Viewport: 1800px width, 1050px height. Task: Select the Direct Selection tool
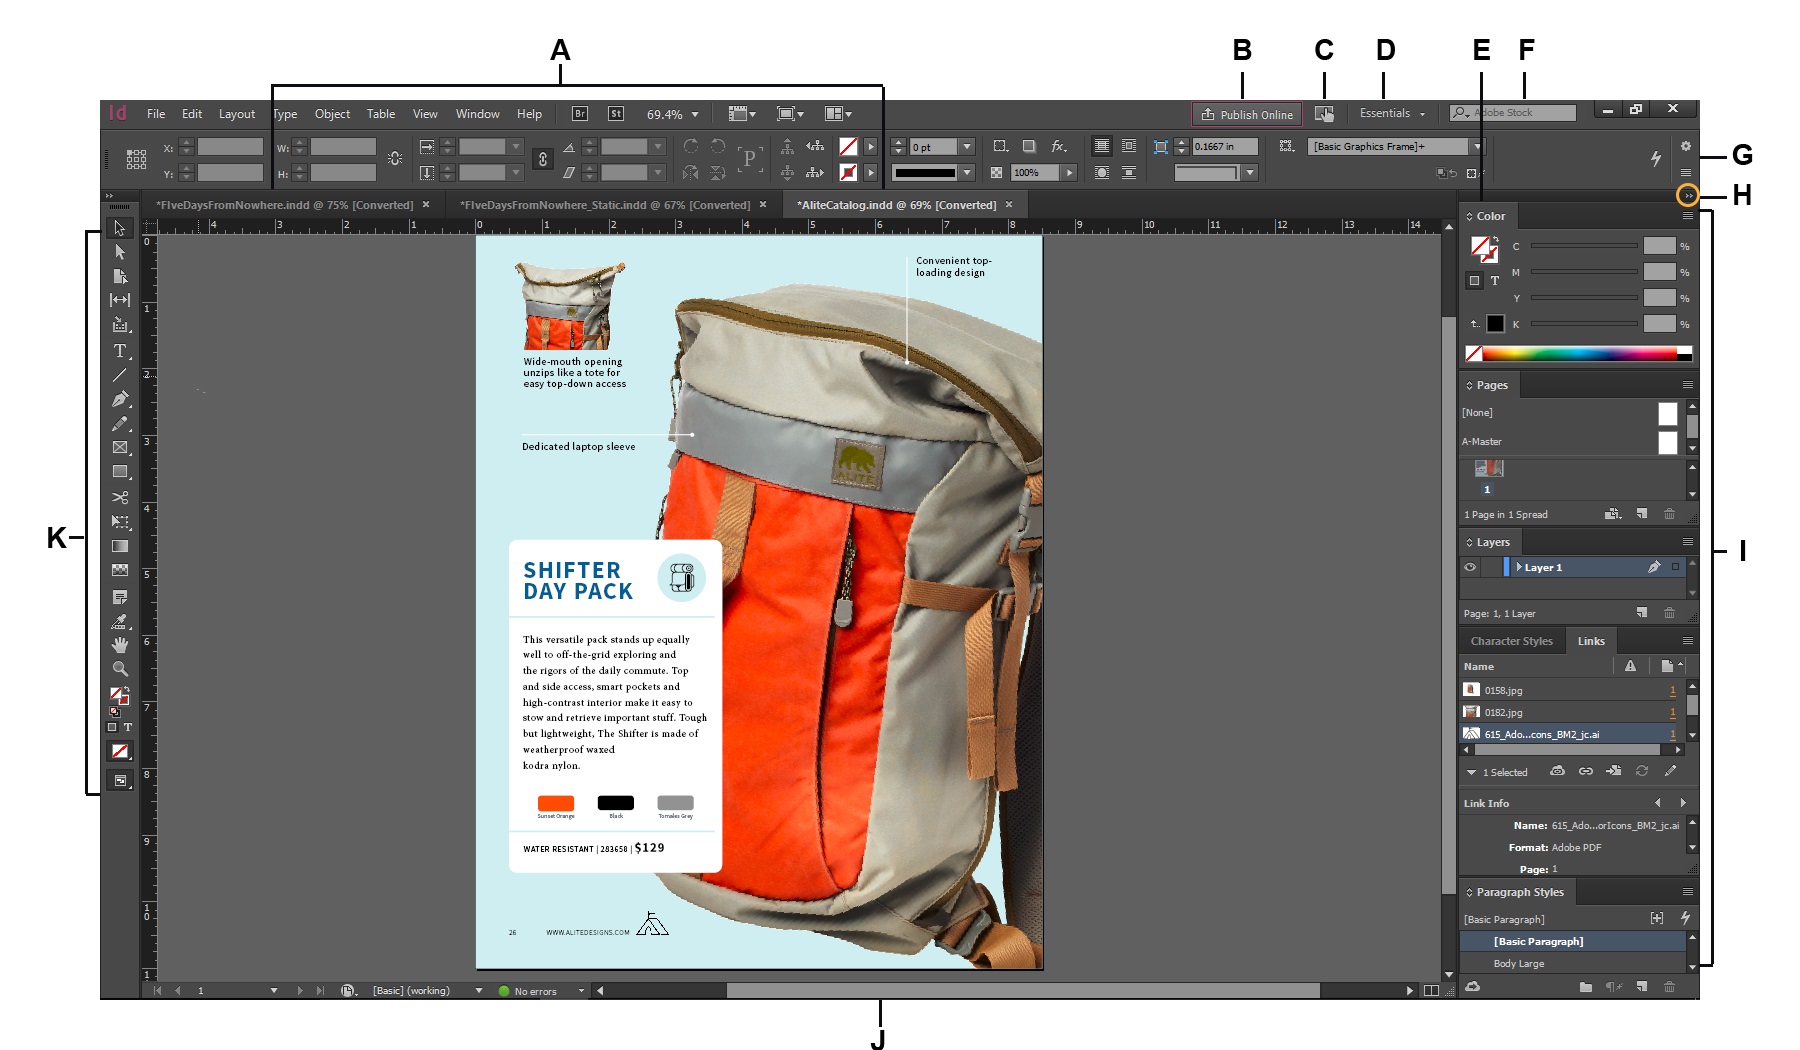[120, 252]
